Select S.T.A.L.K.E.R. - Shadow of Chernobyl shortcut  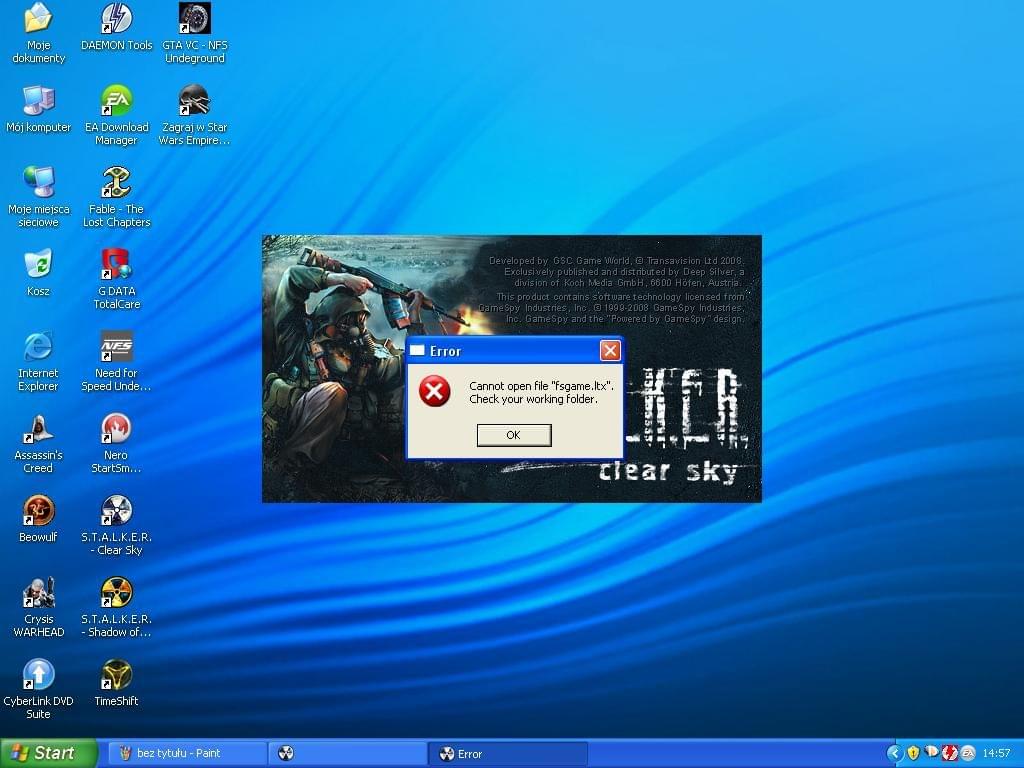click(116, 607)
